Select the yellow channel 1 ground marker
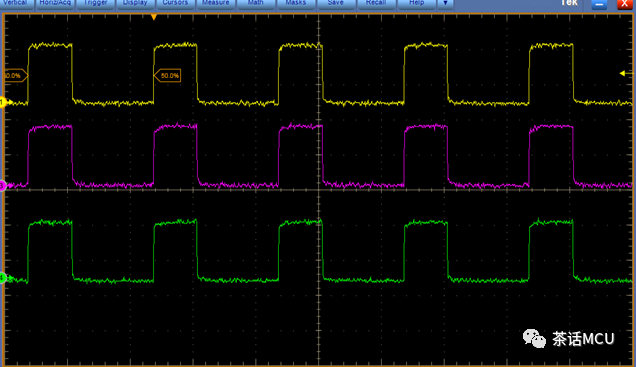This screenshot has width=636, height=367. 5,102
